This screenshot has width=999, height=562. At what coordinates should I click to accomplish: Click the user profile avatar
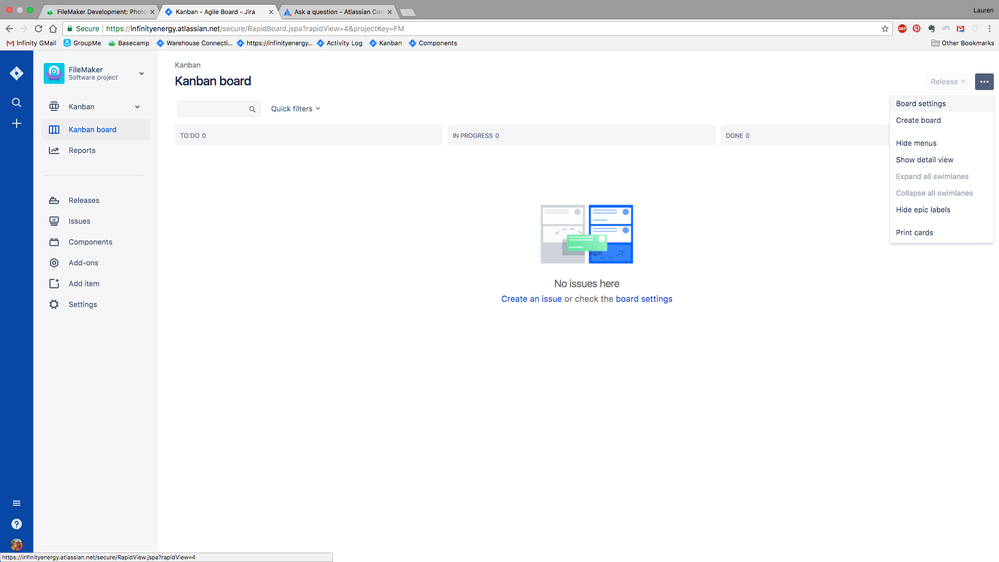pos(17,545)
